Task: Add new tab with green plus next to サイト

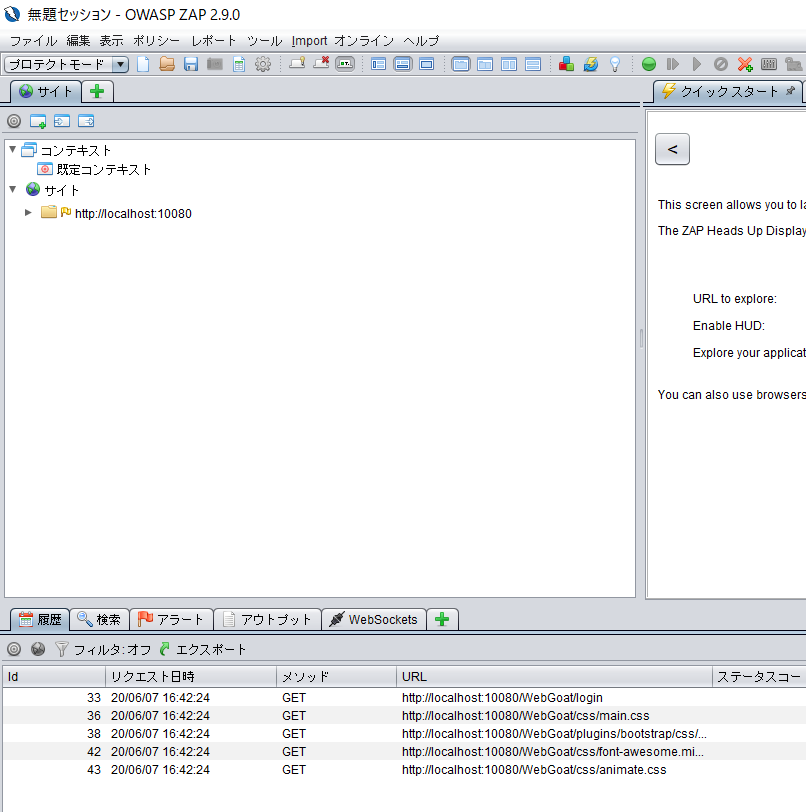Action: click(97, 92)
